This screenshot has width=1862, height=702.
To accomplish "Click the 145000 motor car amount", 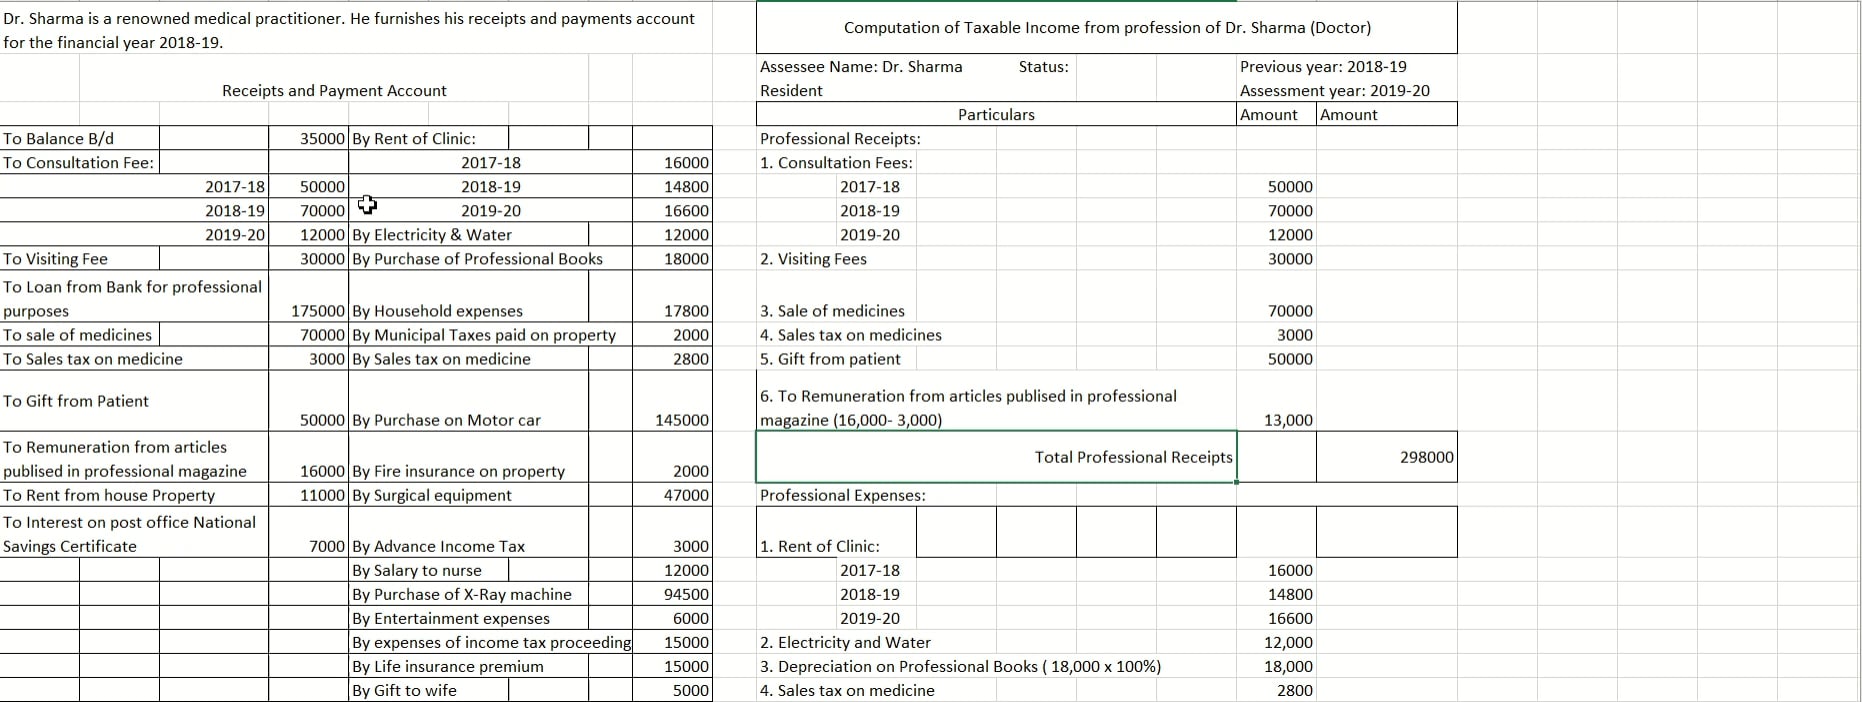I will pos(682,420).
